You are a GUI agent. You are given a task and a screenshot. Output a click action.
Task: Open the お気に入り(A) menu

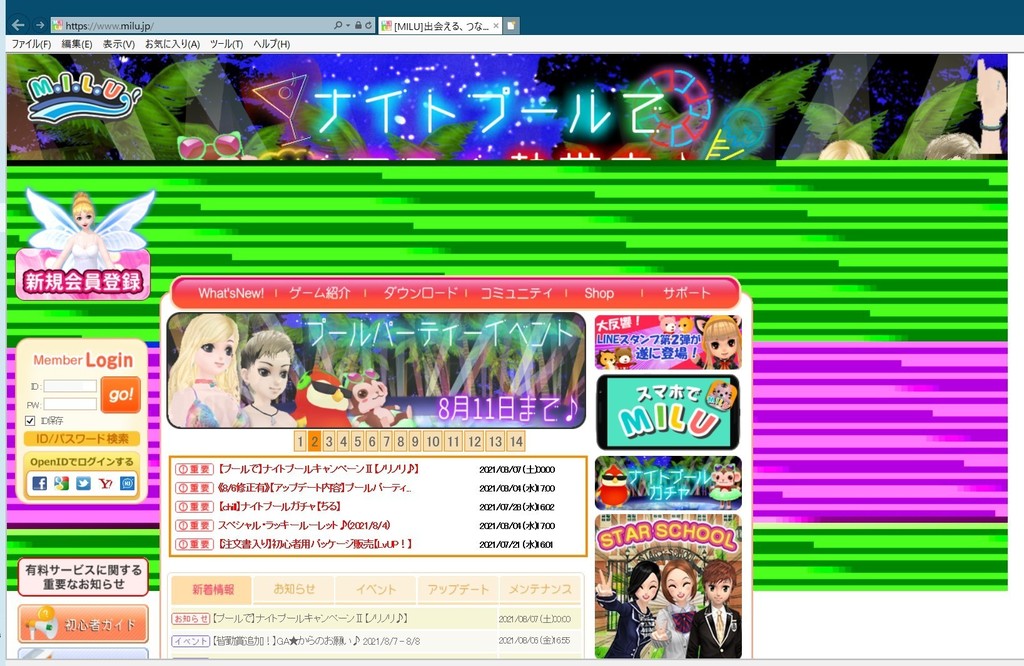(x=172, y=44)
